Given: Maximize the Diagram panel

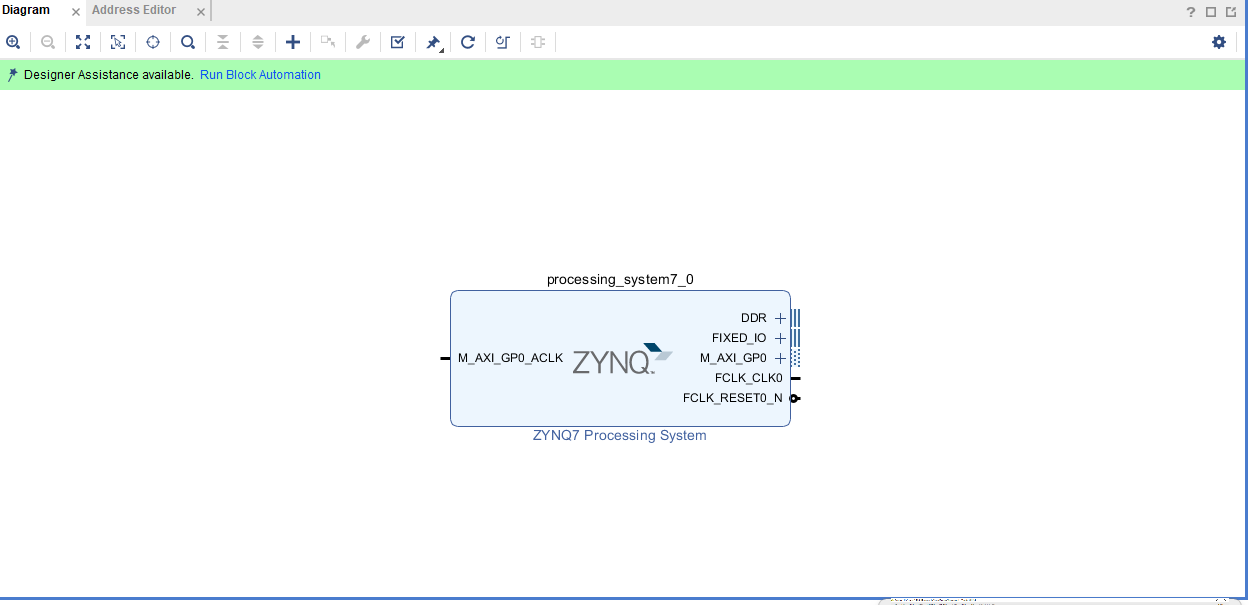Looking at the screenshot, I should [x=1211, y=12].
